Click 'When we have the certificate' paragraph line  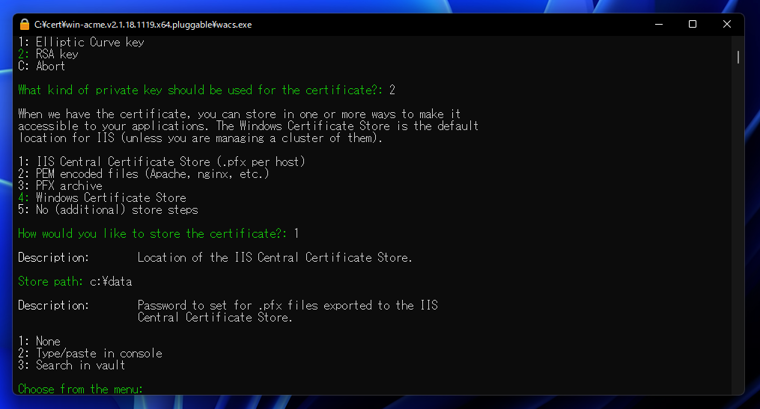click(239, 114)
